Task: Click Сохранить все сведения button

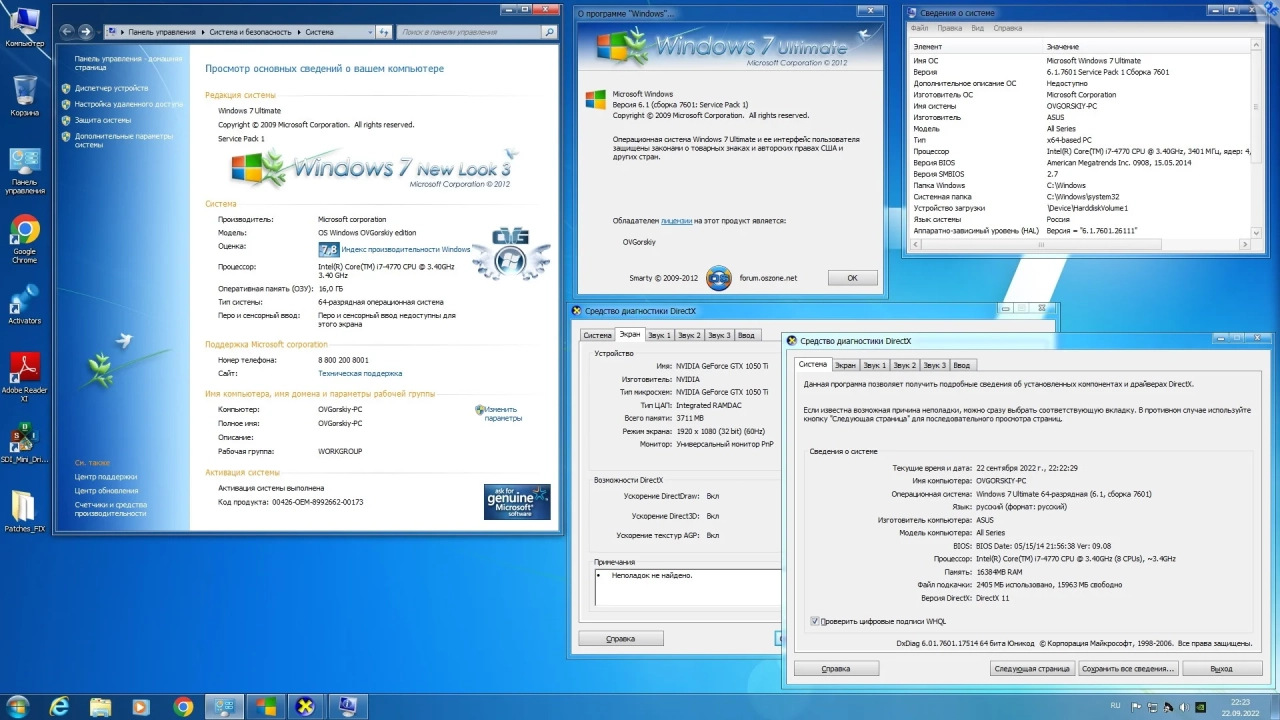Action: (1128, 668)
